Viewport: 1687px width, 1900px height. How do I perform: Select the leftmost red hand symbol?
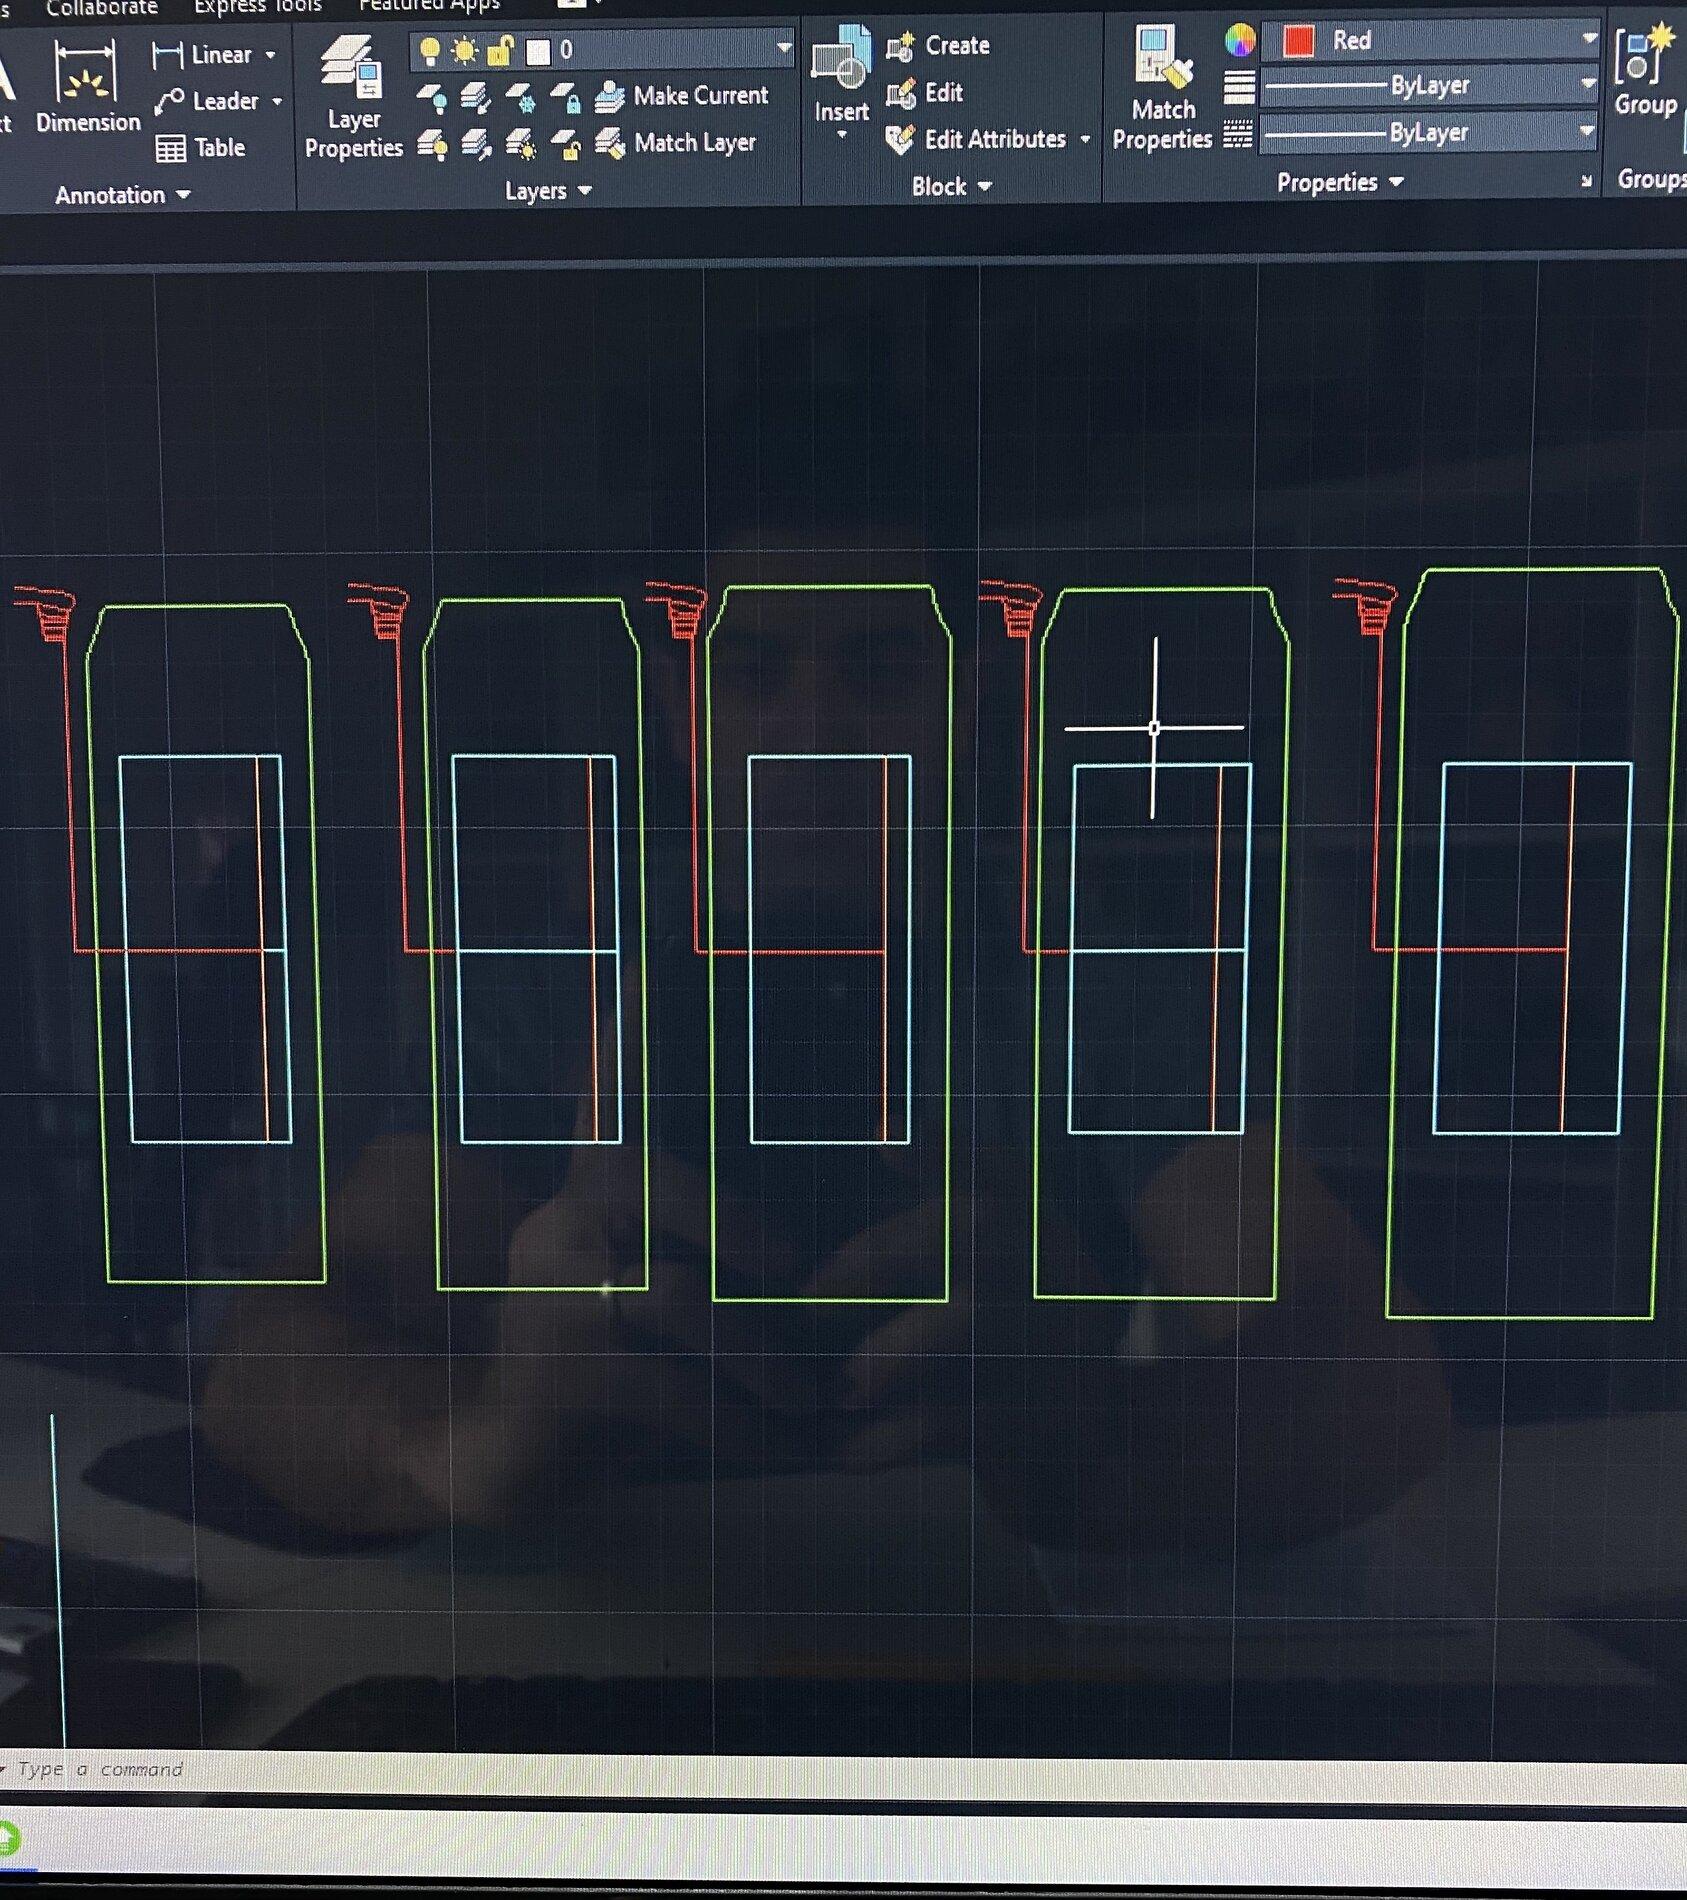coord(46,612)
